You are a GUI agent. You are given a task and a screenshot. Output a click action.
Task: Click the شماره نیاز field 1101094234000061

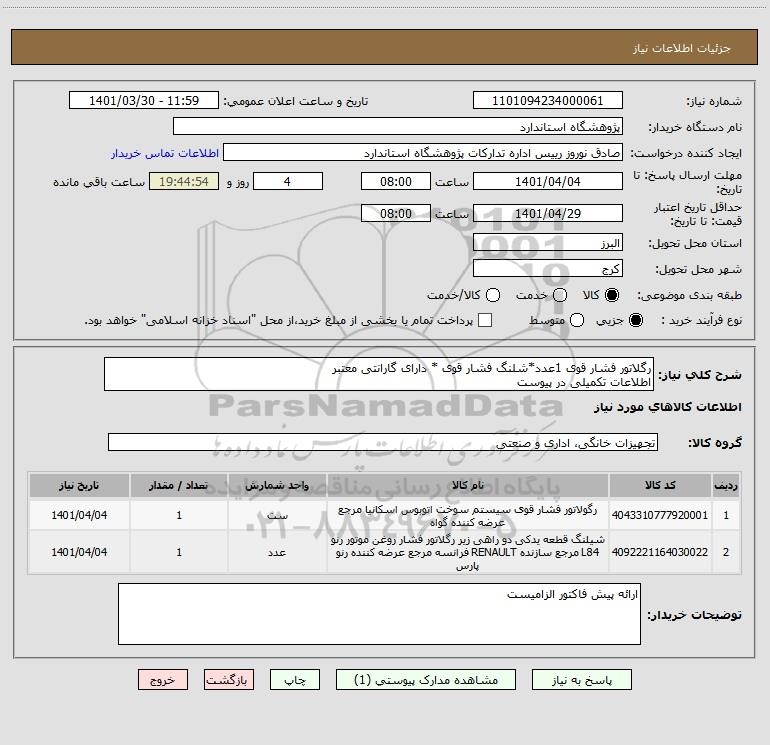(x=548, y=100)
